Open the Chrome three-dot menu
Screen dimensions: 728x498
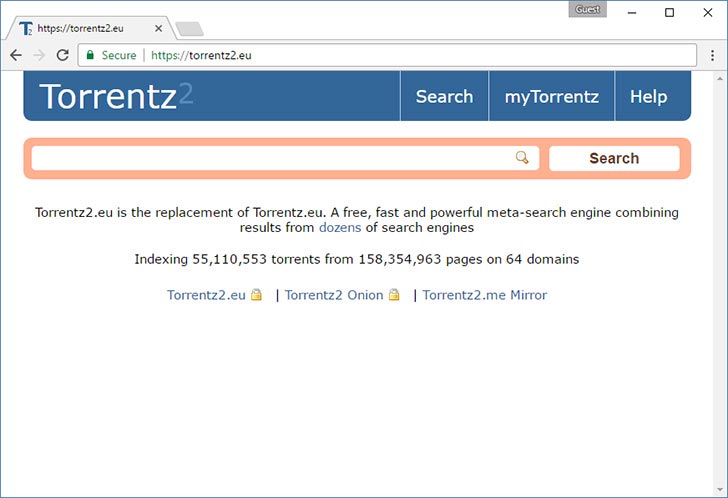pos(712,55)
